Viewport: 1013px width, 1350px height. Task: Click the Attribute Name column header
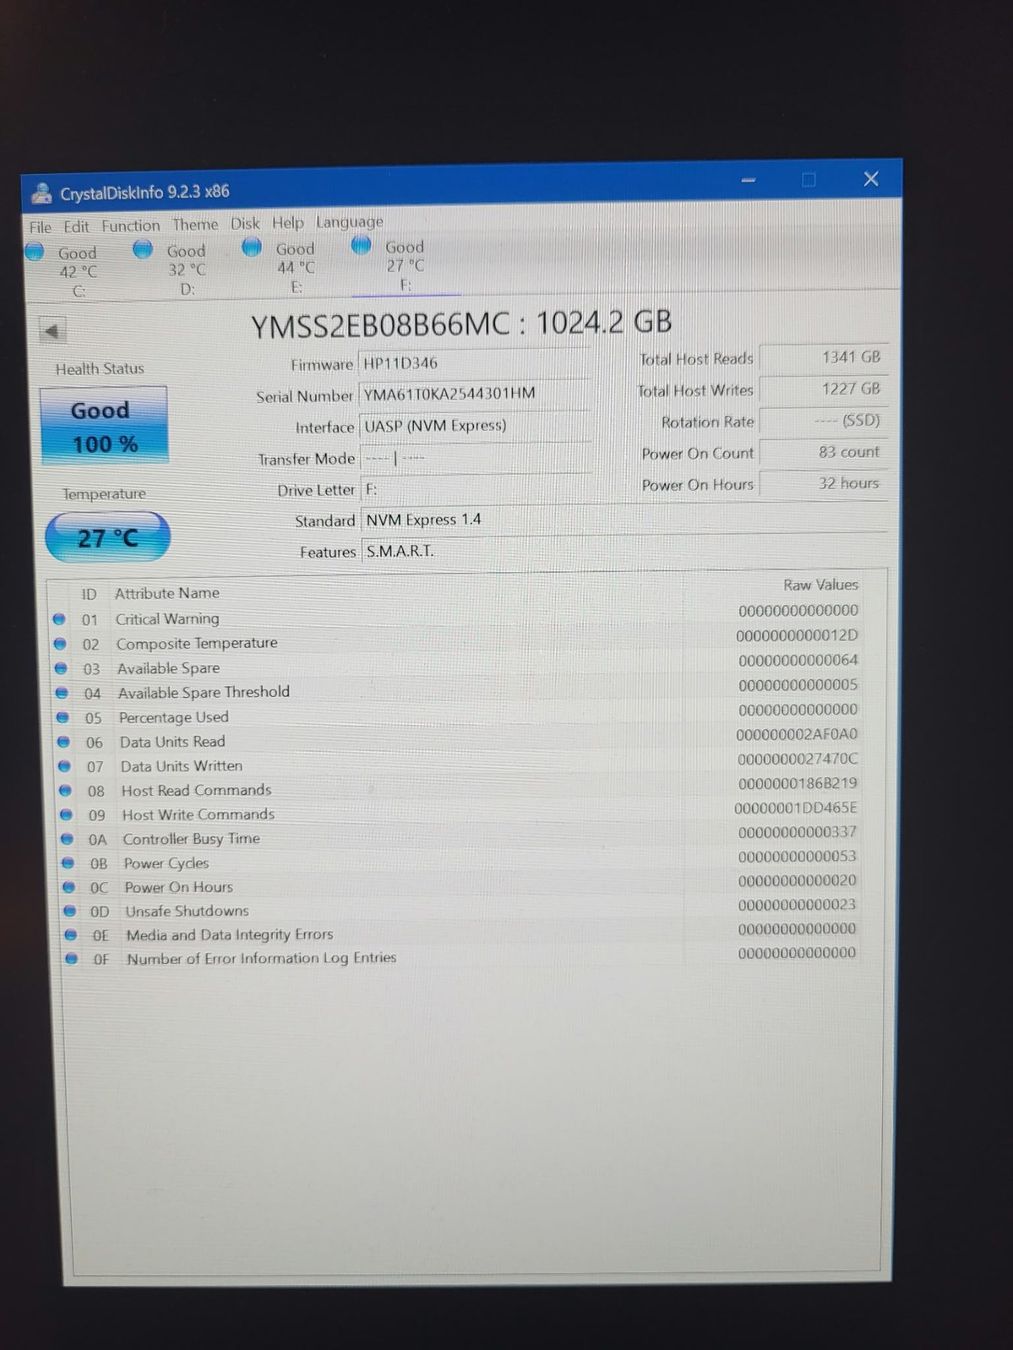[x=167, y=593]
